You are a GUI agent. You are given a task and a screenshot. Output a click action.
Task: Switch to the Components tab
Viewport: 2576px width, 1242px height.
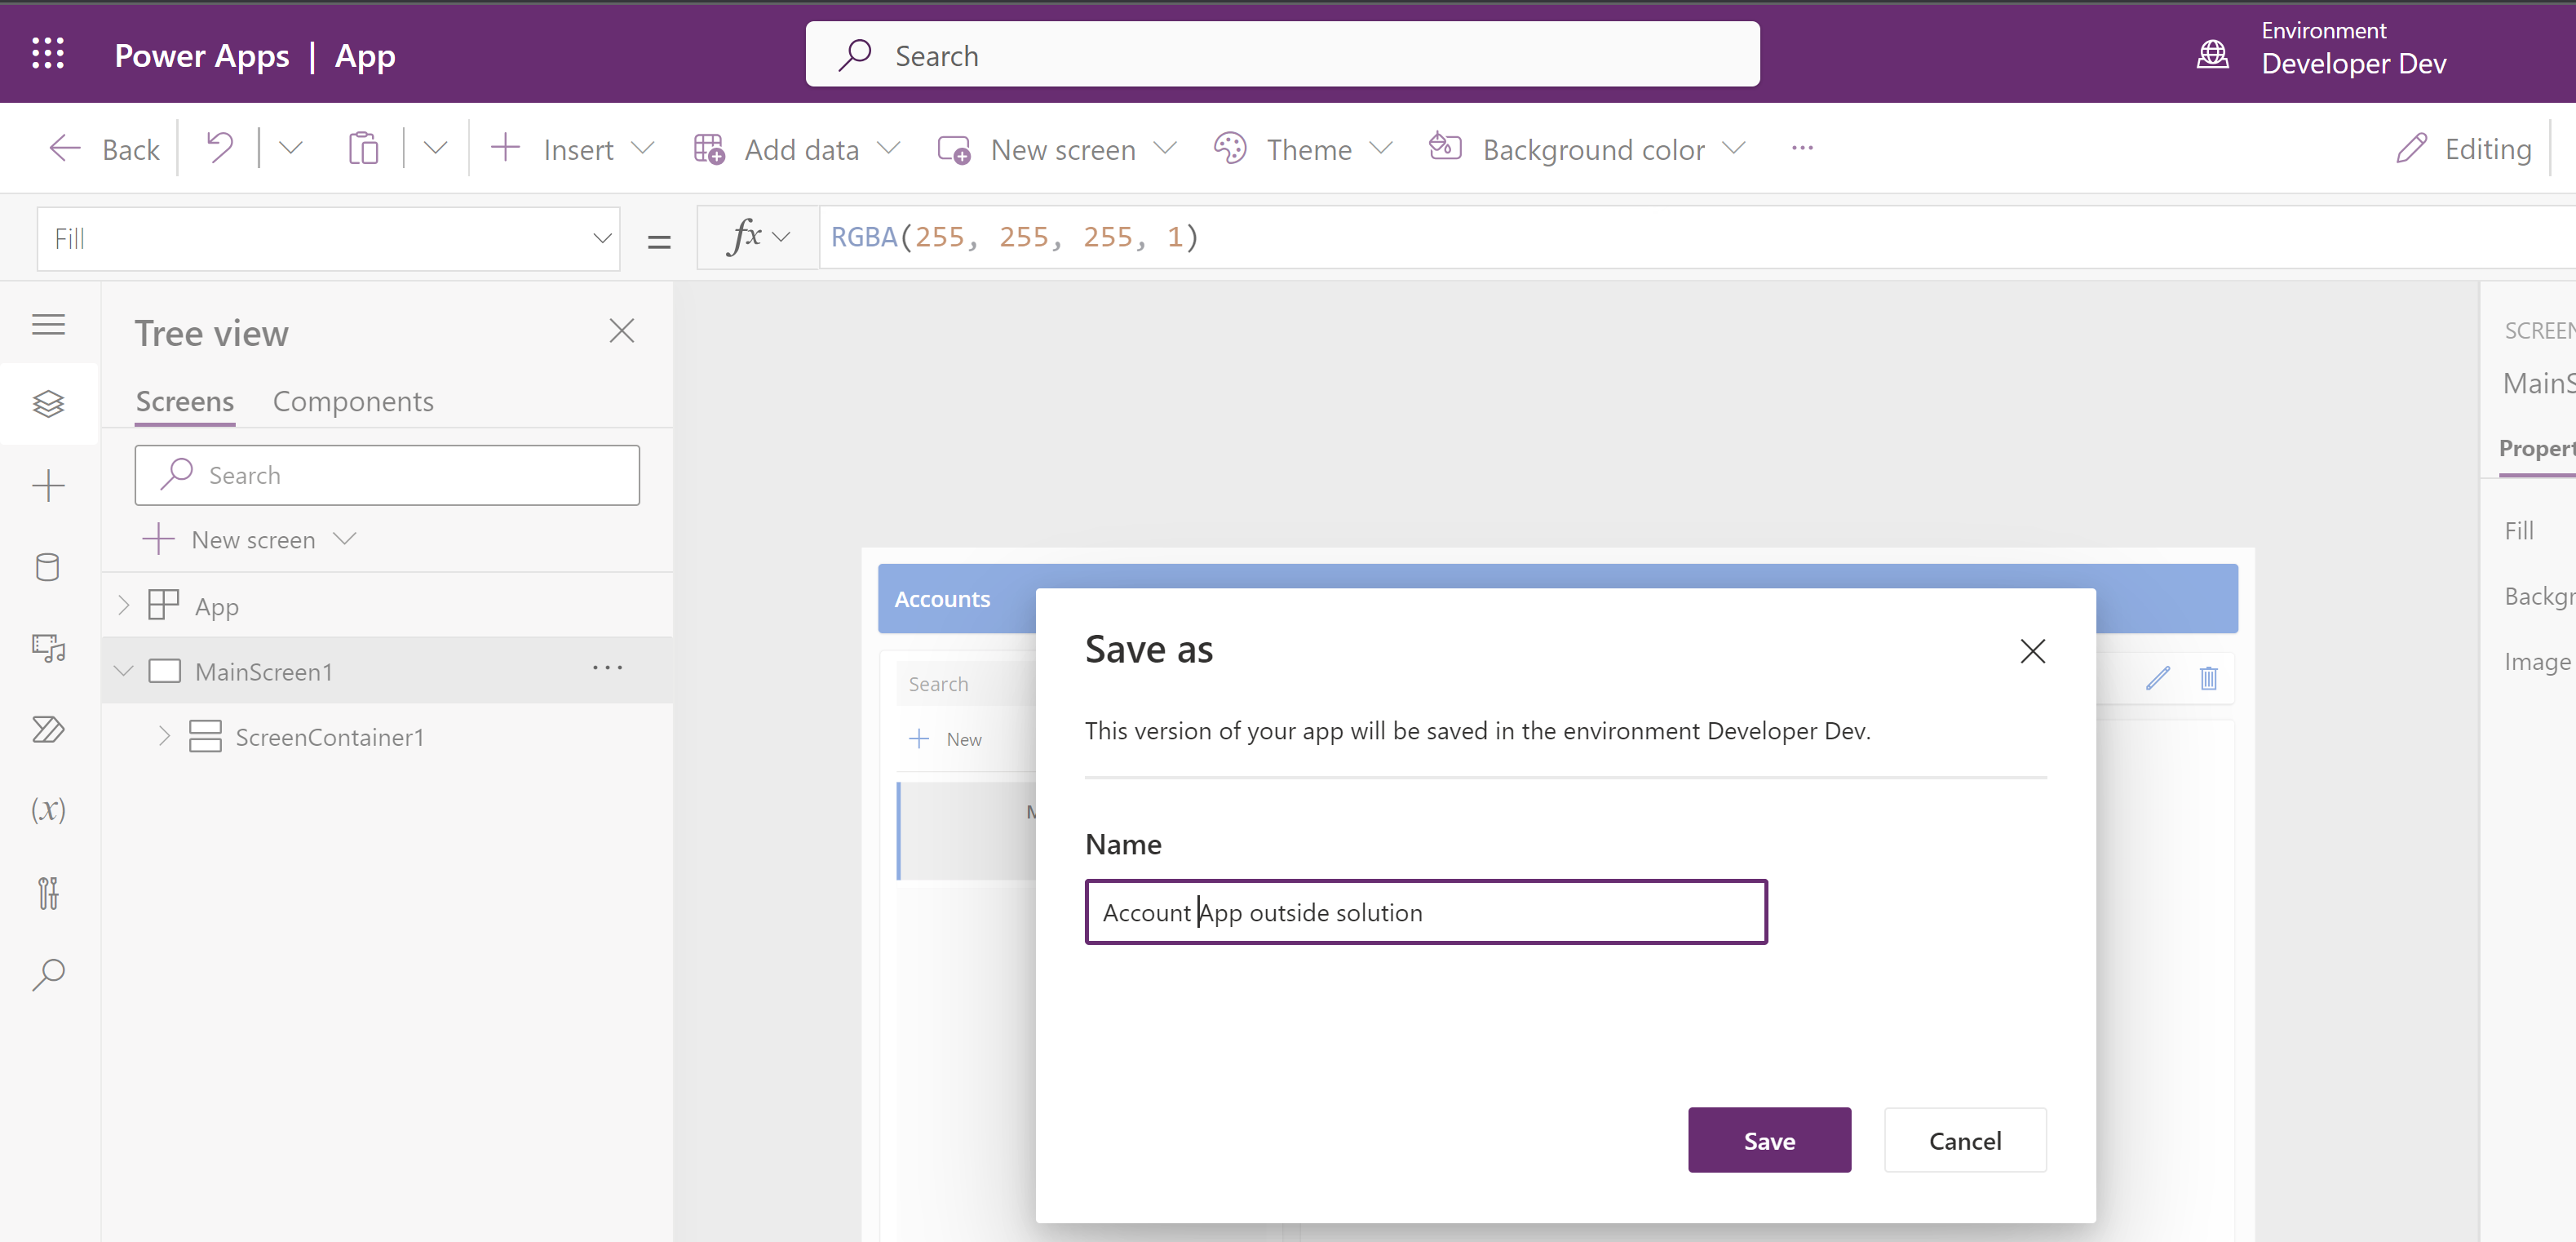353,401
